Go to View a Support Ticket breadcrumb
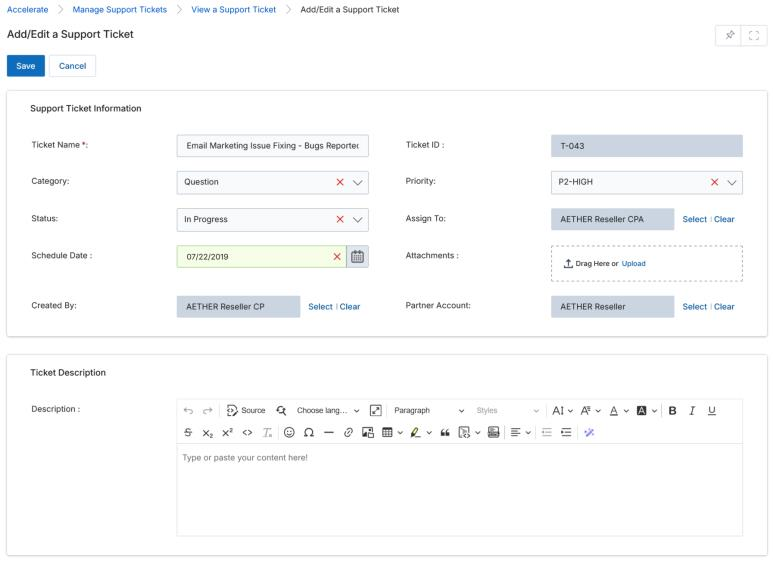773x561 pixels. [234, 9]
